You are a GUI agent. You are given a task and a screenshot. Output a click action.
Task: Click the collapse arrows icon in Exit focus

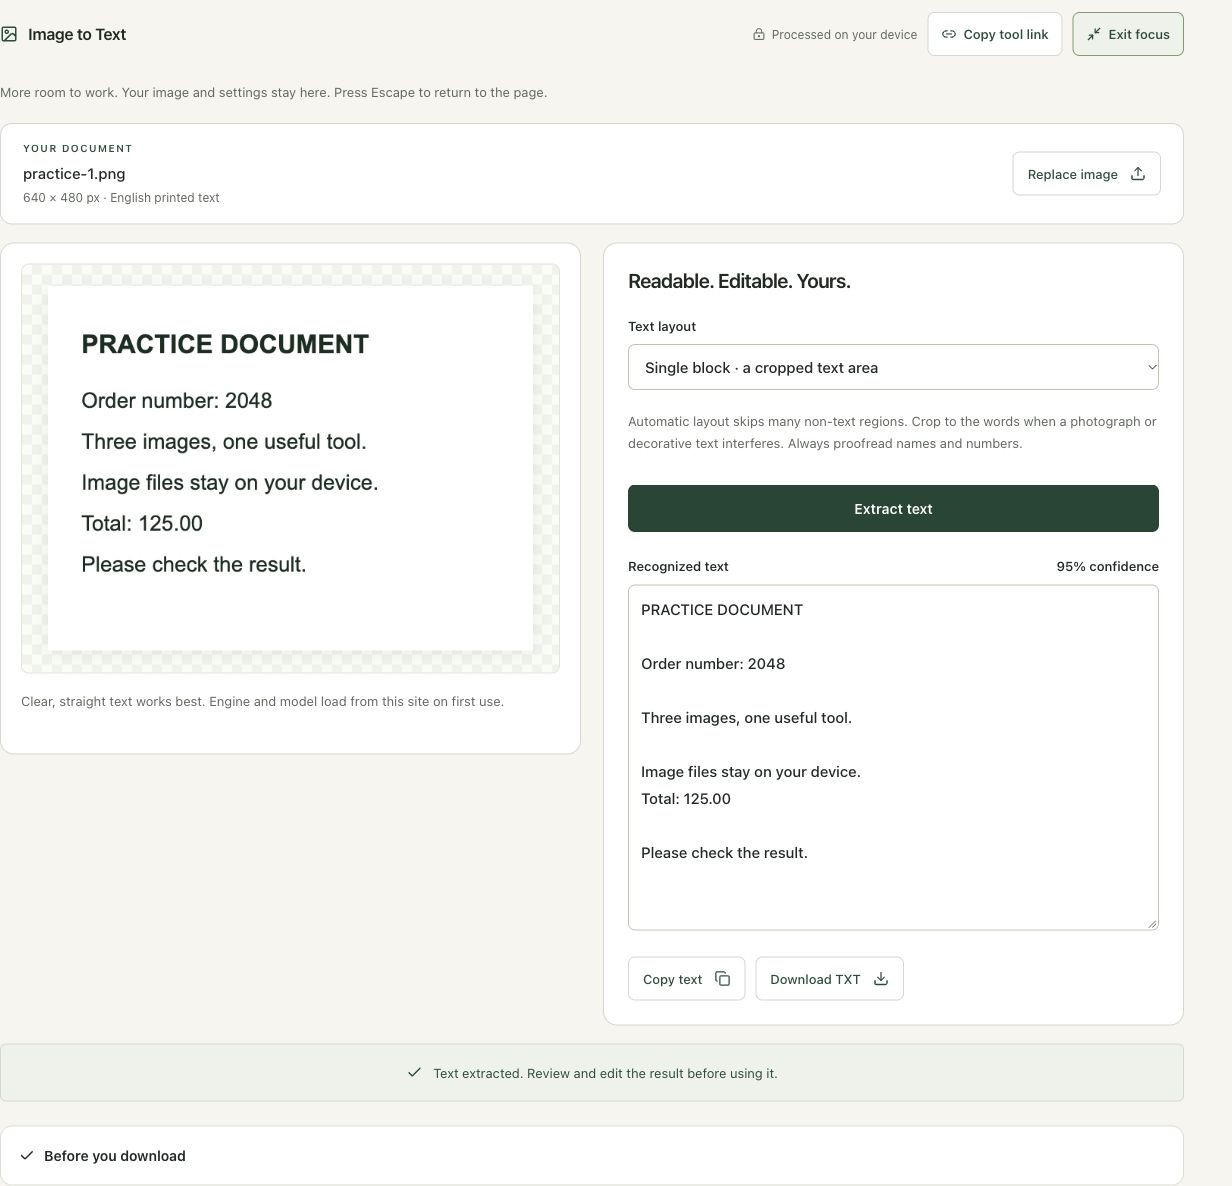[1094, 34]
